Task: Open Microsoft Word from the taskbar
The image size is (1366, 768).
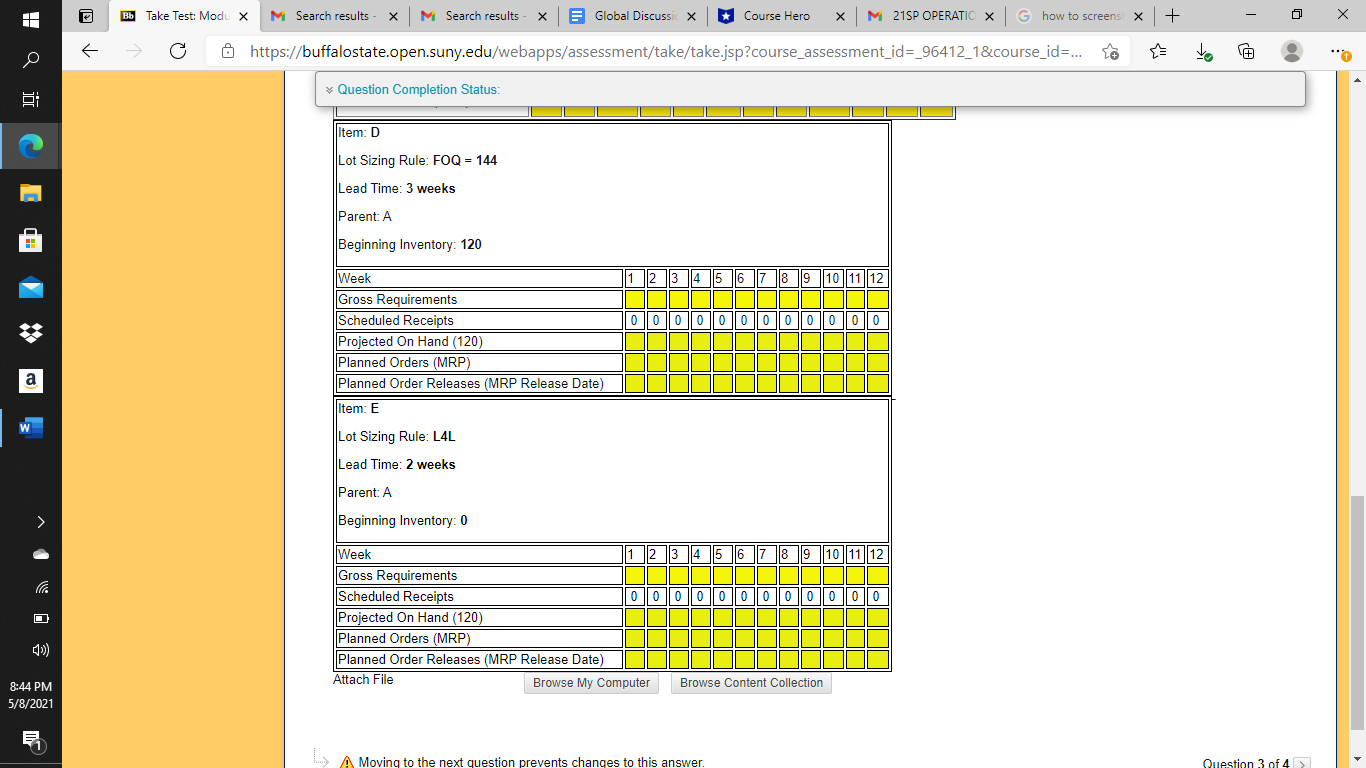Action: point(29,427)
